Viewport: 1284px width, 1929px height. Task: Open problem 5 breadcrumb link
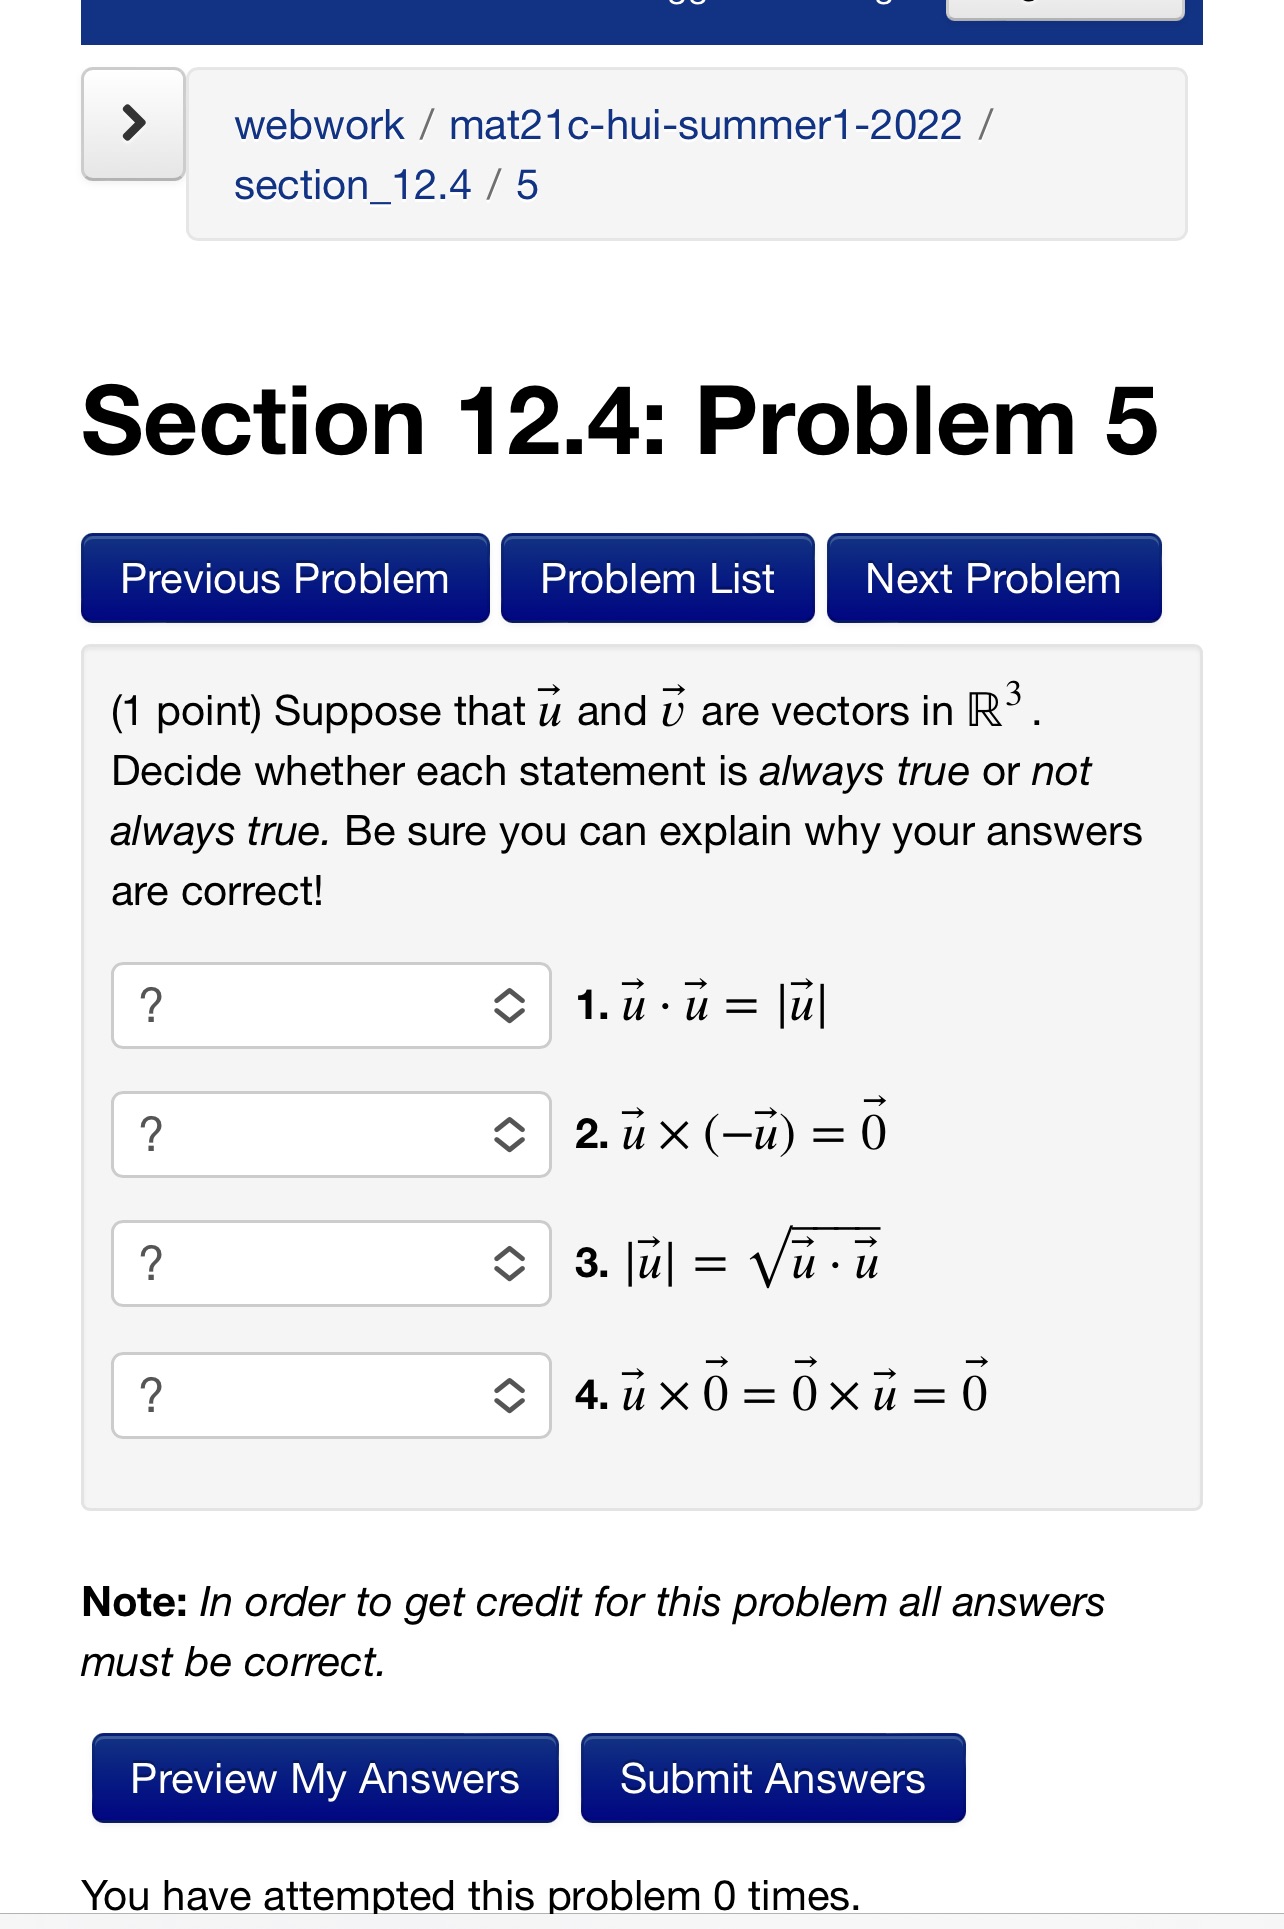[x=527, y=184]
